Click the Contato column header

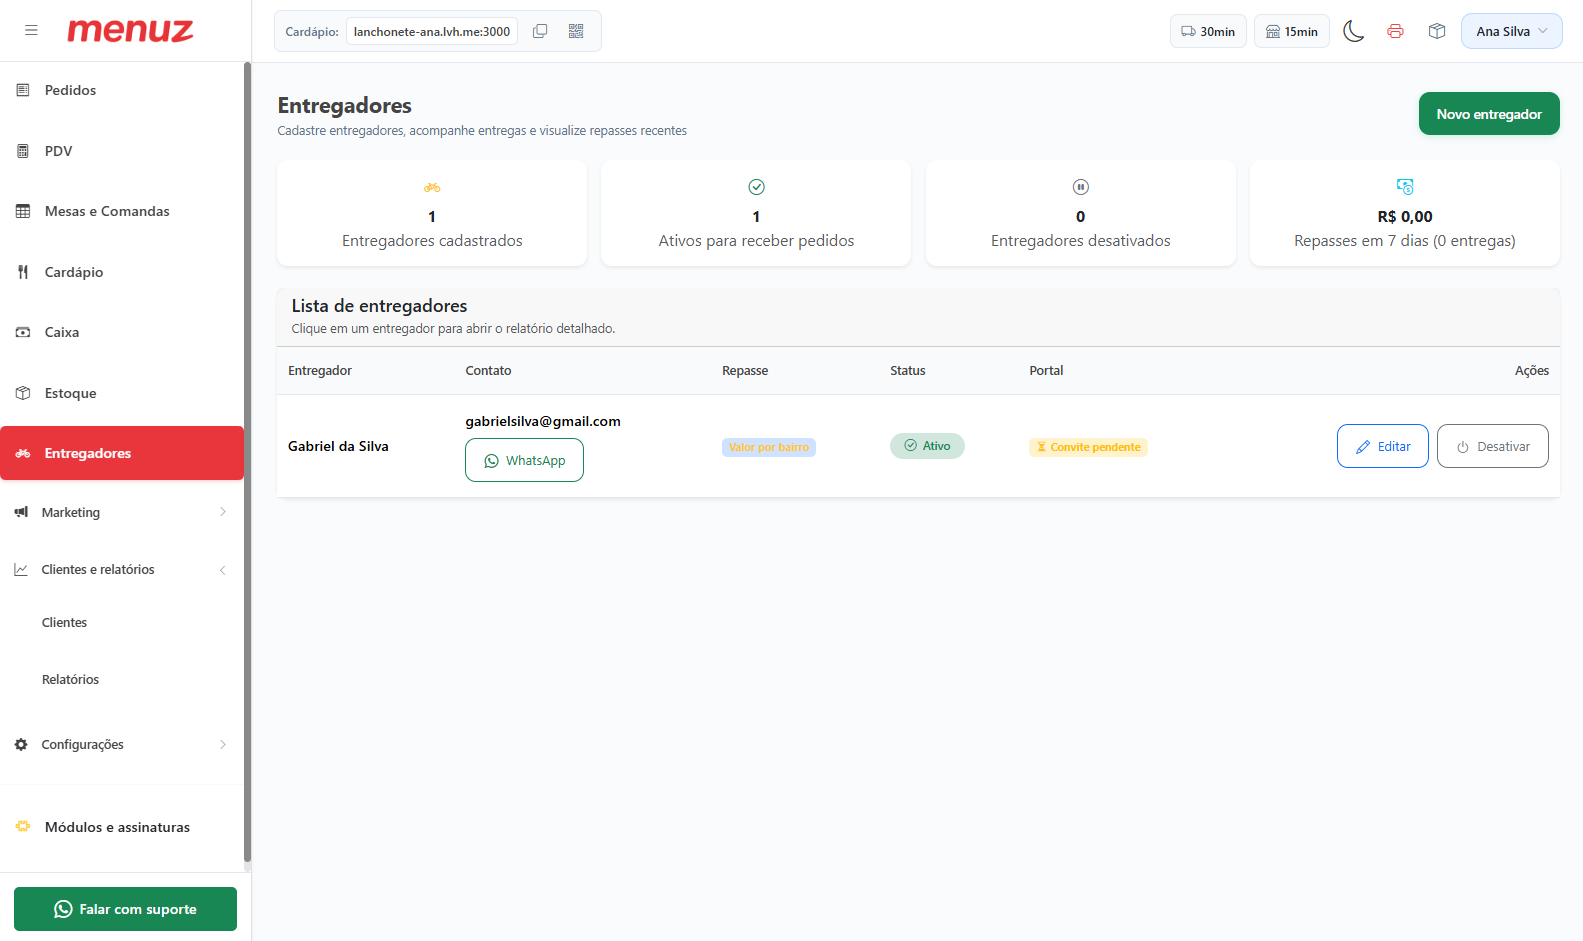pyautogui.click(x=488, y=370)
